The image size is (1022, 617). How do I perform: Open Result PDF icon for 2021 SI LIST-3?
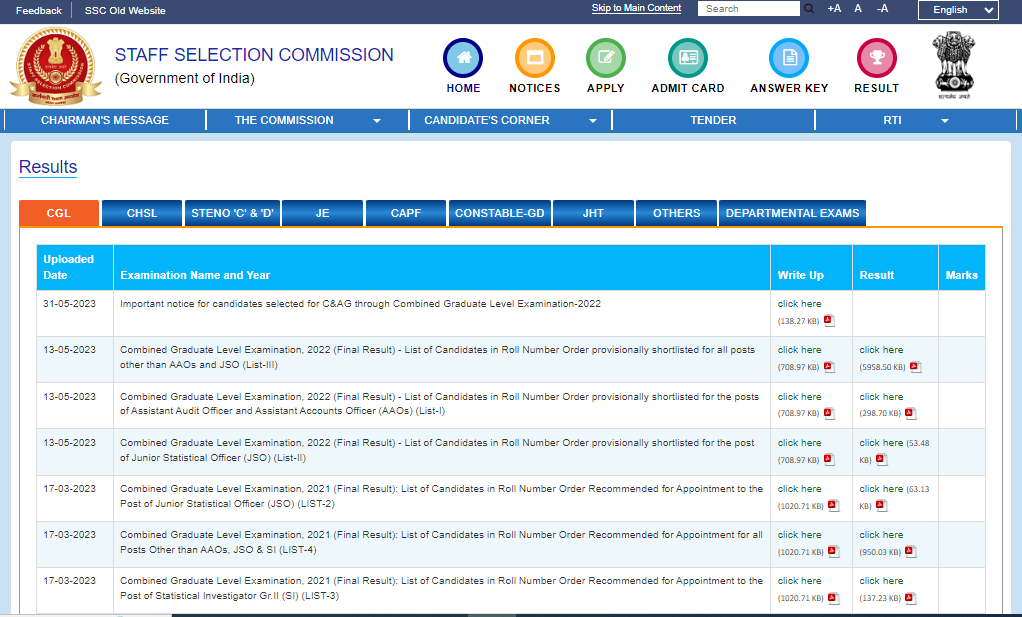click(x=911, y=597)
